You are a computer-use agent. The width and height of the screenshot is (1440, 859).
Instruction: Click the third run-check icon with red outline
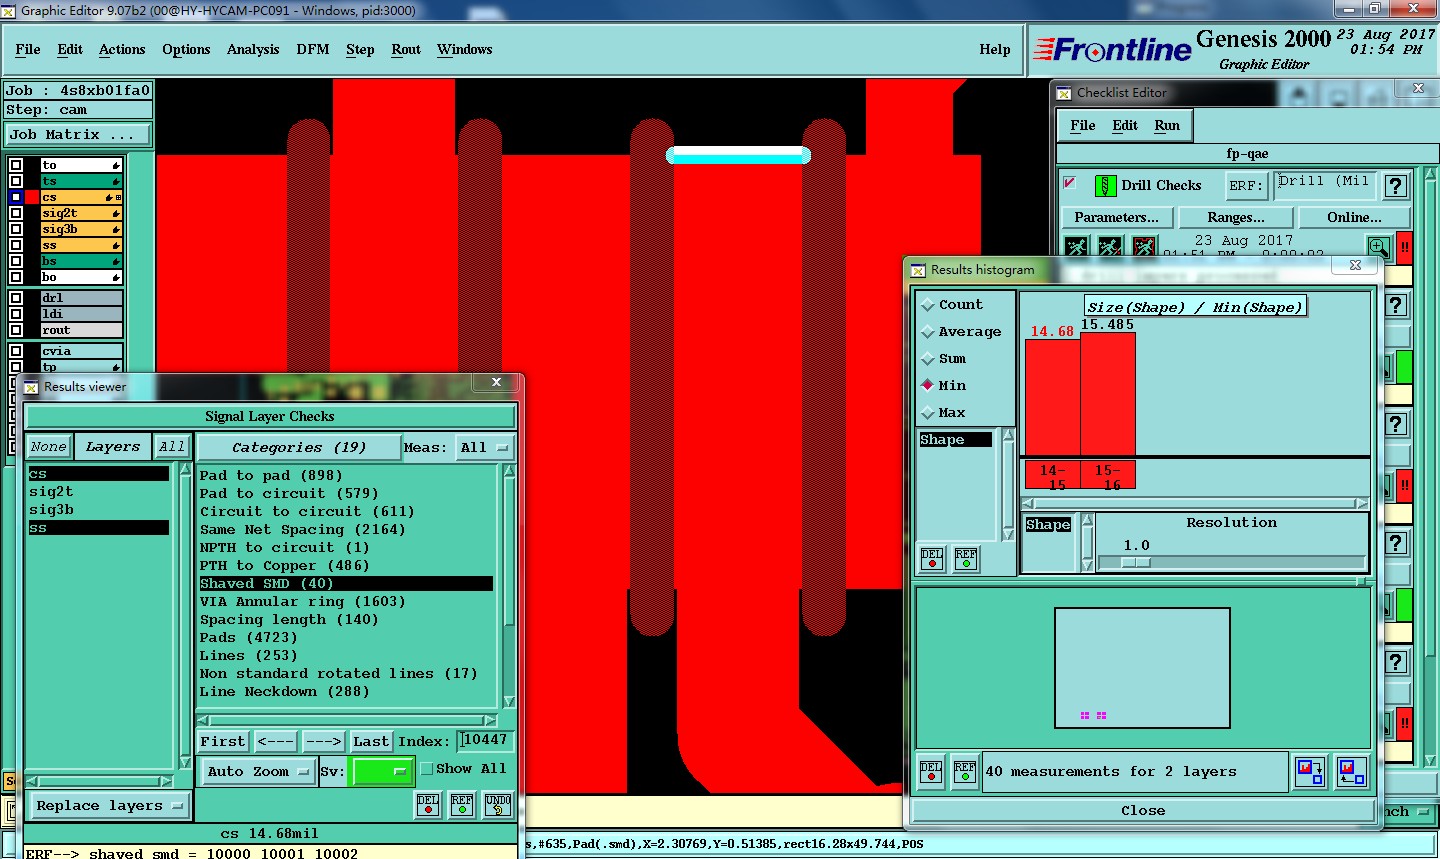(x=1144, y=246)
